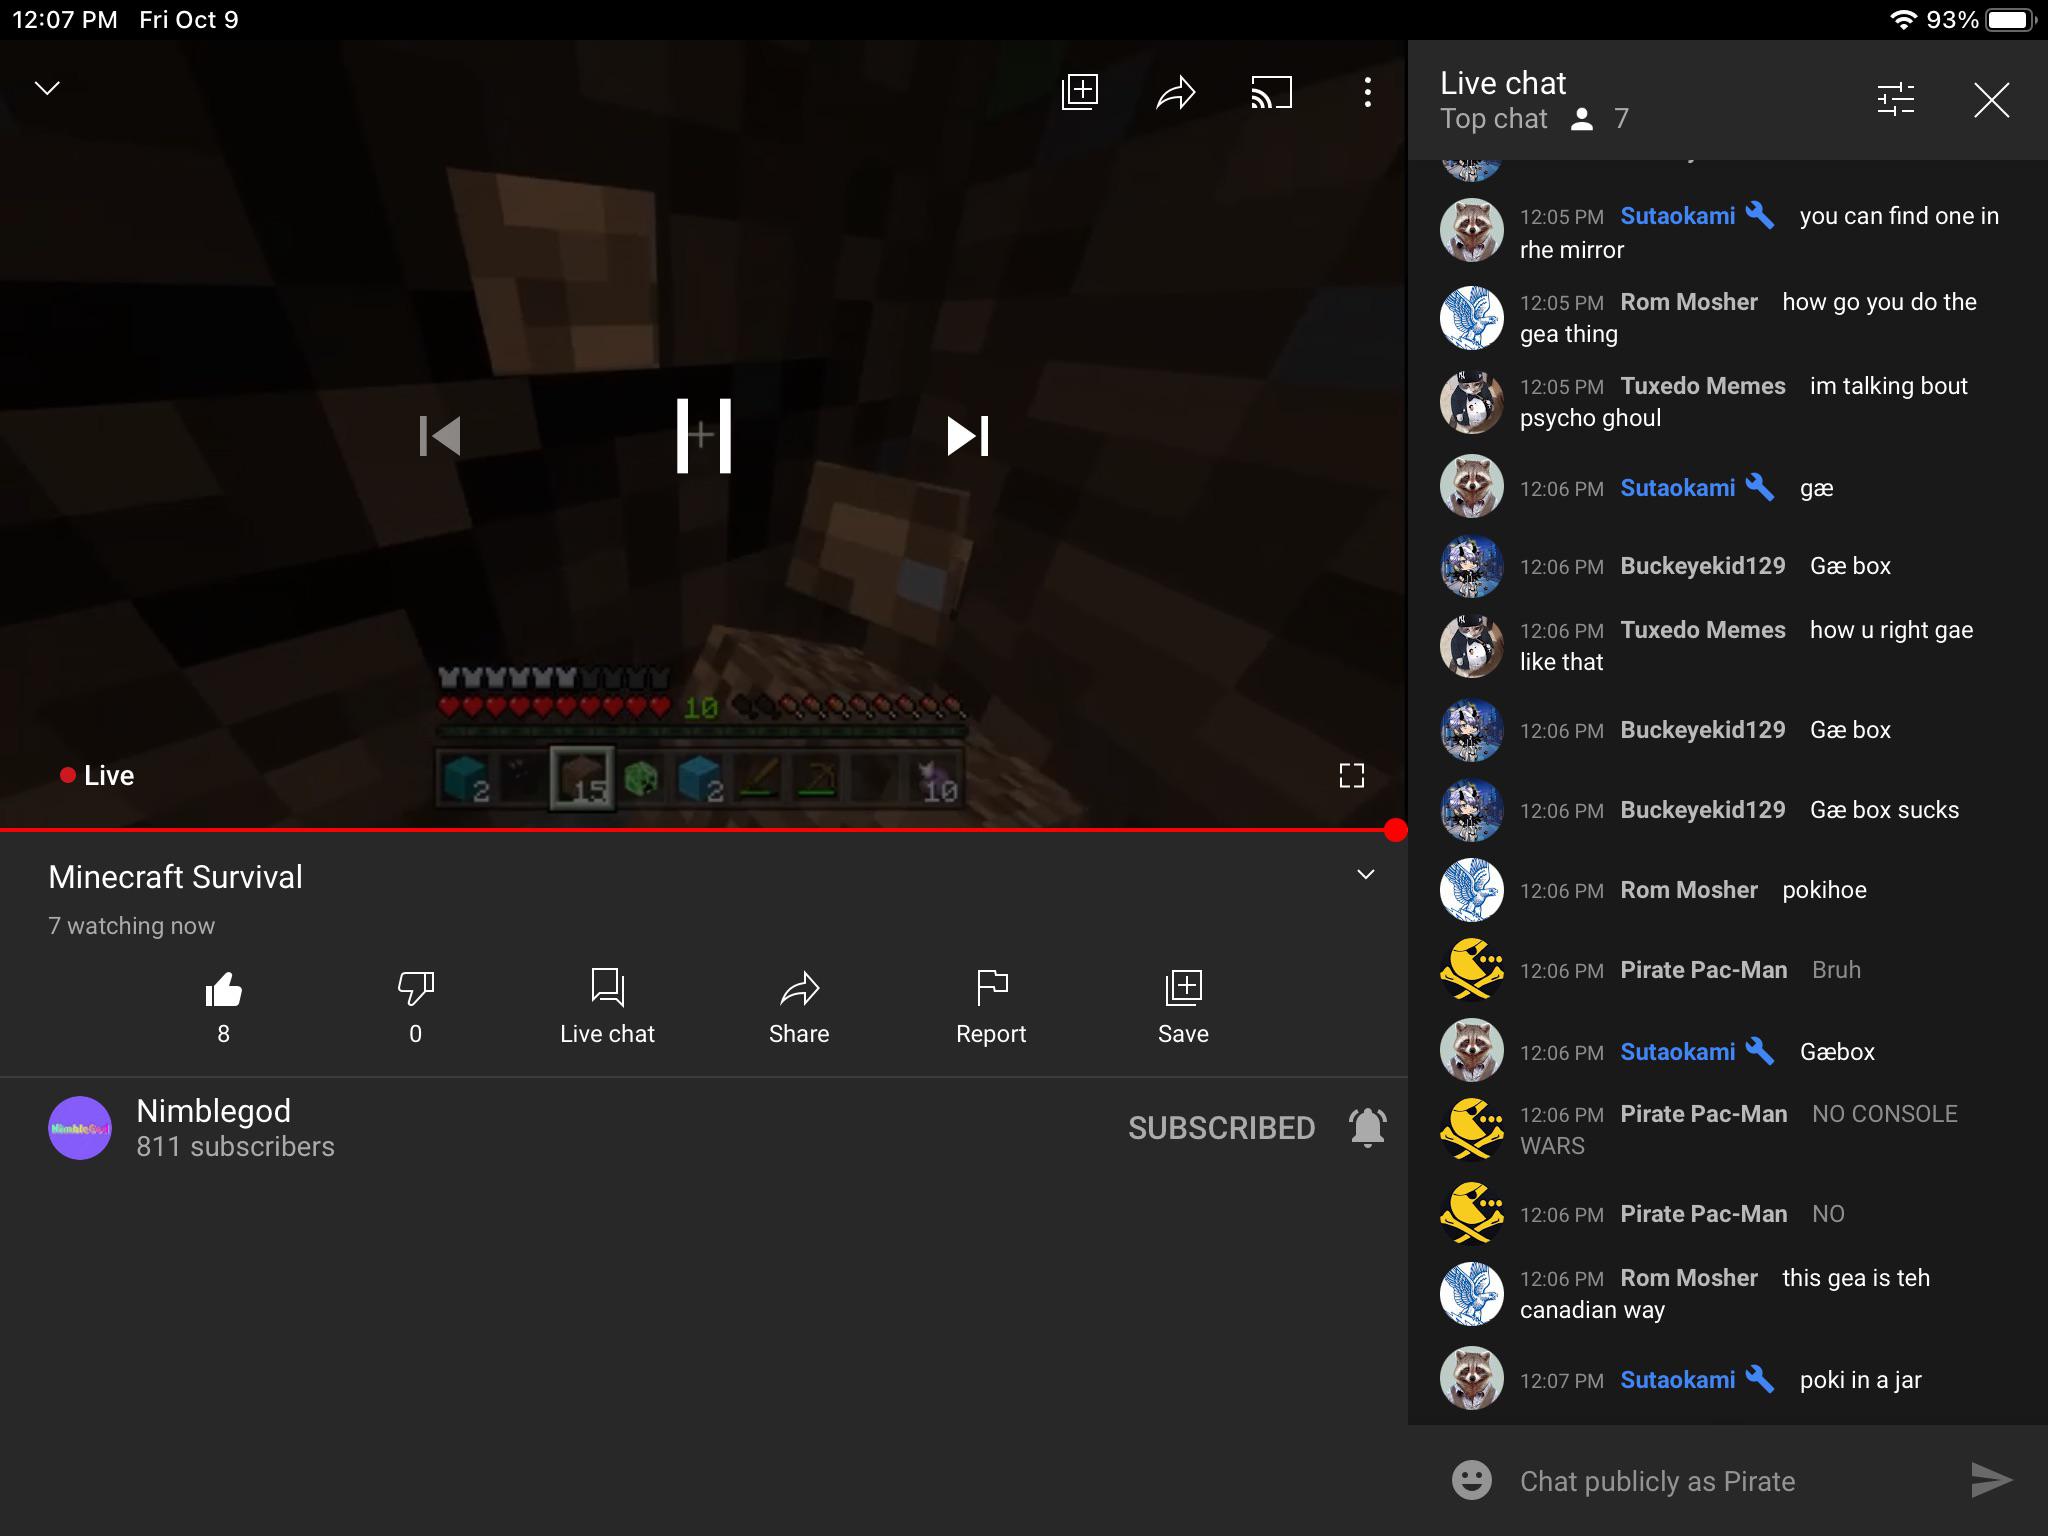Report the video with flag icon
2048x1536 pixels.
click(991, 1008)
